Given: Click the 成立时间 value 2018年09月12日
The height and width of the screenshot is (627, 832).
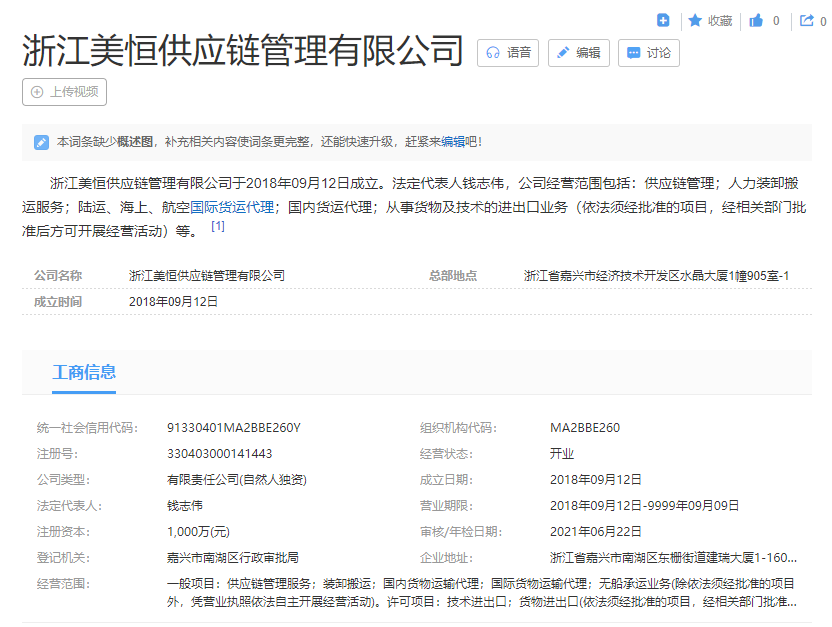Looking at the screenshot, I should point(174,302).
